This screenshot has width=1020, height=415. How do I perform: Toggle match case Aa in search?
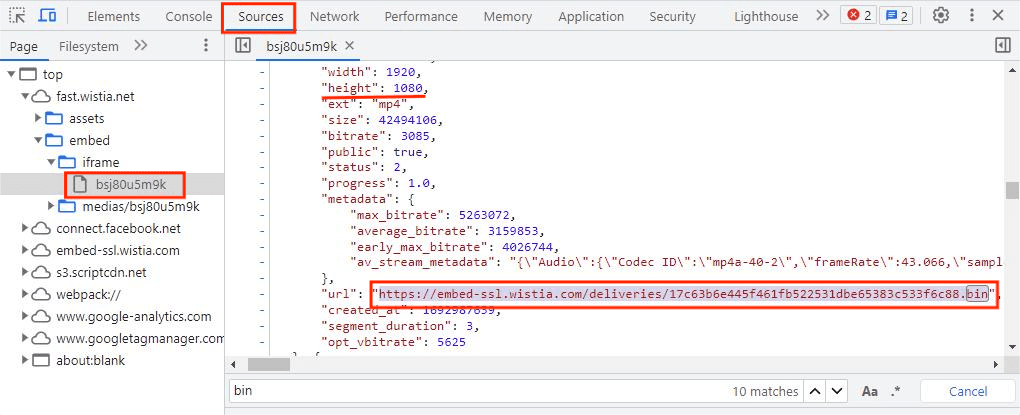(870, 391)
